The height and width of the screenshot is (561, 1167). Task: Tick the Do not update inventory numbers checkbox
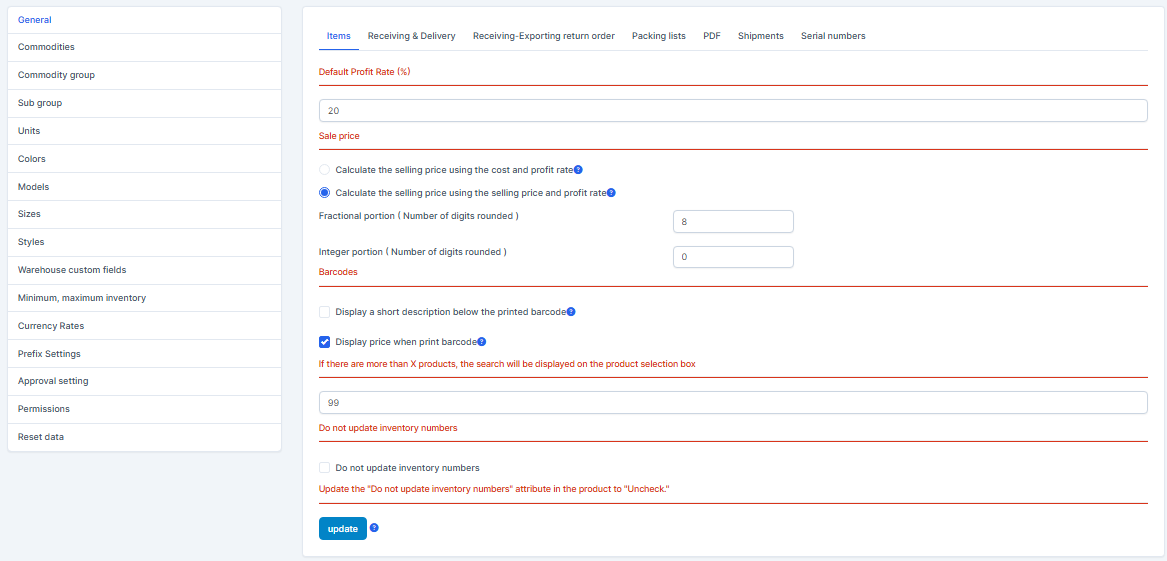[324, 467]
